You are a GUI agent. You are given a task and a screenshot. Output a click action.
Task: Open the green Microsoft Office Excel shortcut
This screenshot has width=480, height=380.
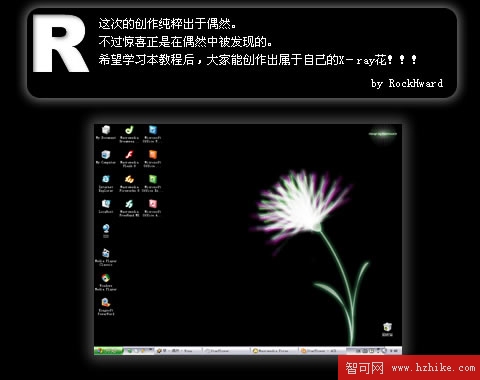[x=152, y=183]
